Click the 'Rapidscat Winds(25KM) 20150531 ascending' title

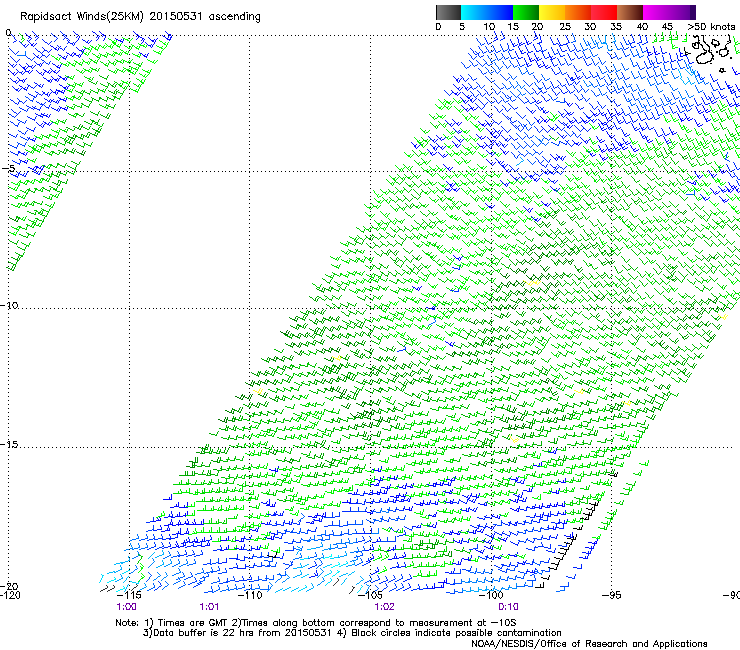[x=140, y=16]
